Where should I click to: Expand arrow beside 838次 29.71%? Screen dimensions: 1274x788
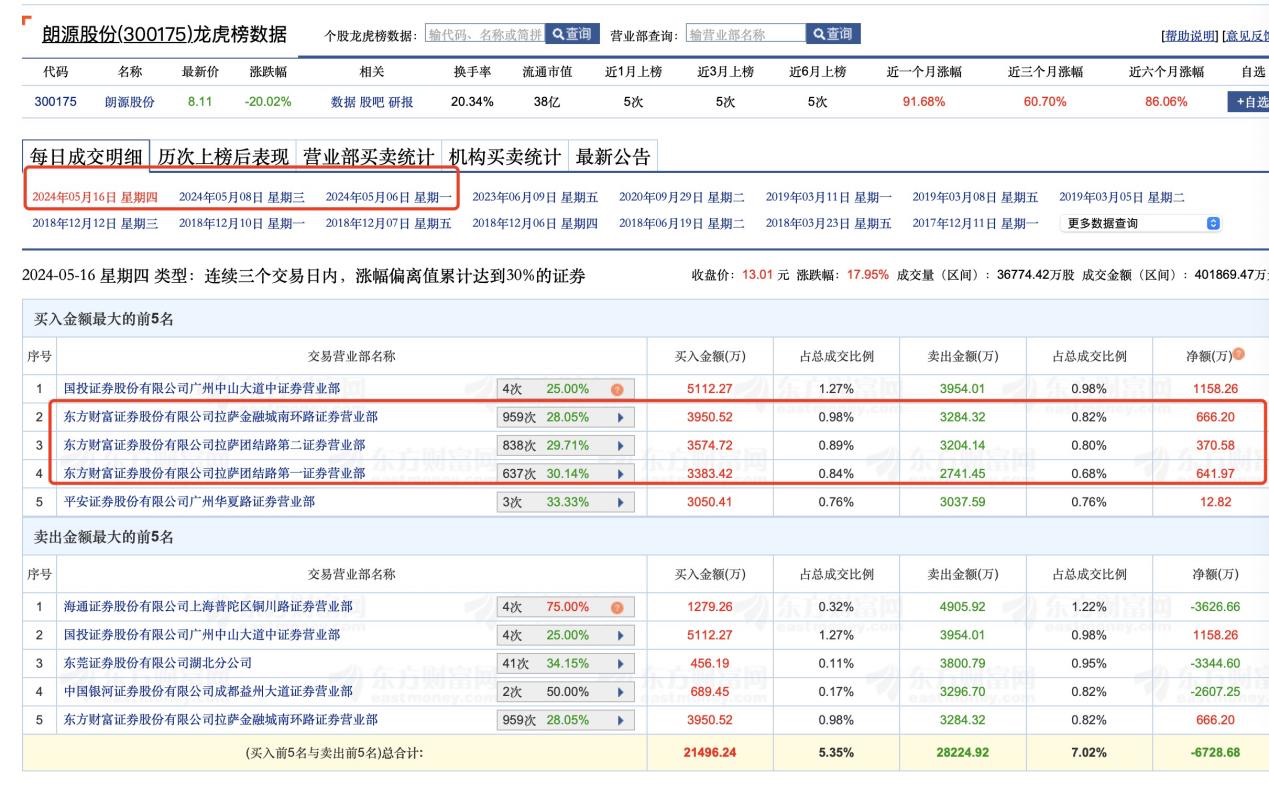(x=620, y=445)
